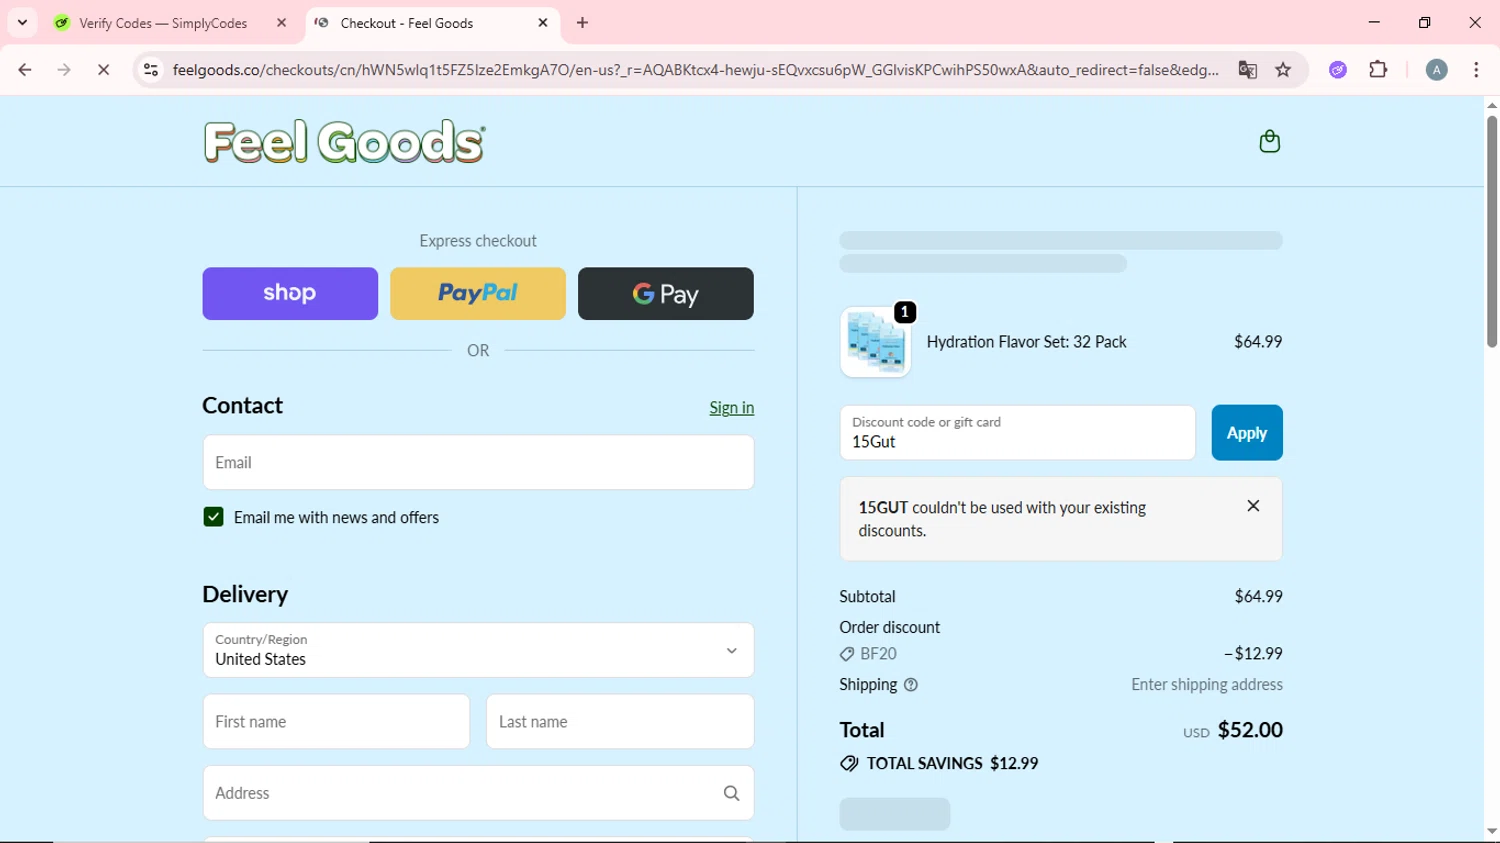Click the page vertical scrollbar thumb

point(1492,232)
